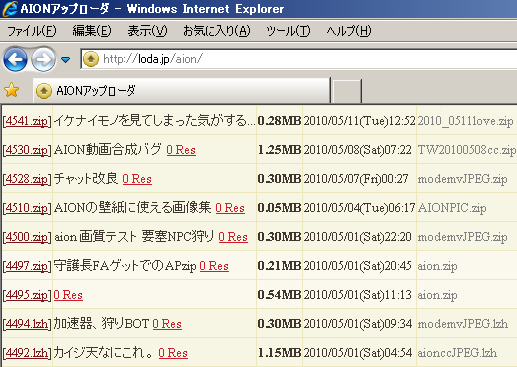
Task: Open the お気に入り(A) menu
Action: 217,31
